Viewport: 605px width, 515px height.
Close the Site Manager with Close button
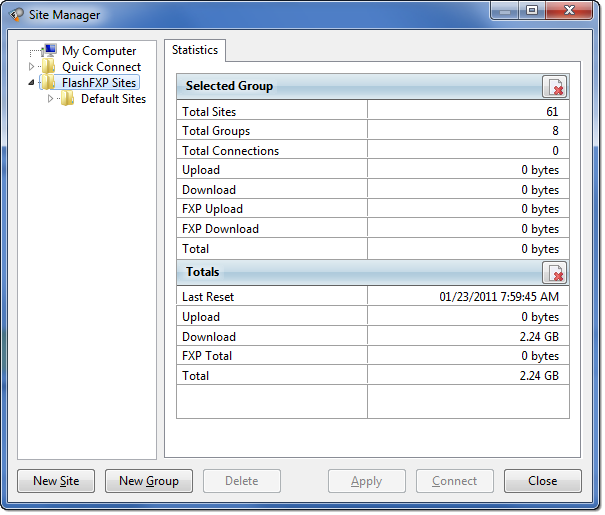[545, 483]
